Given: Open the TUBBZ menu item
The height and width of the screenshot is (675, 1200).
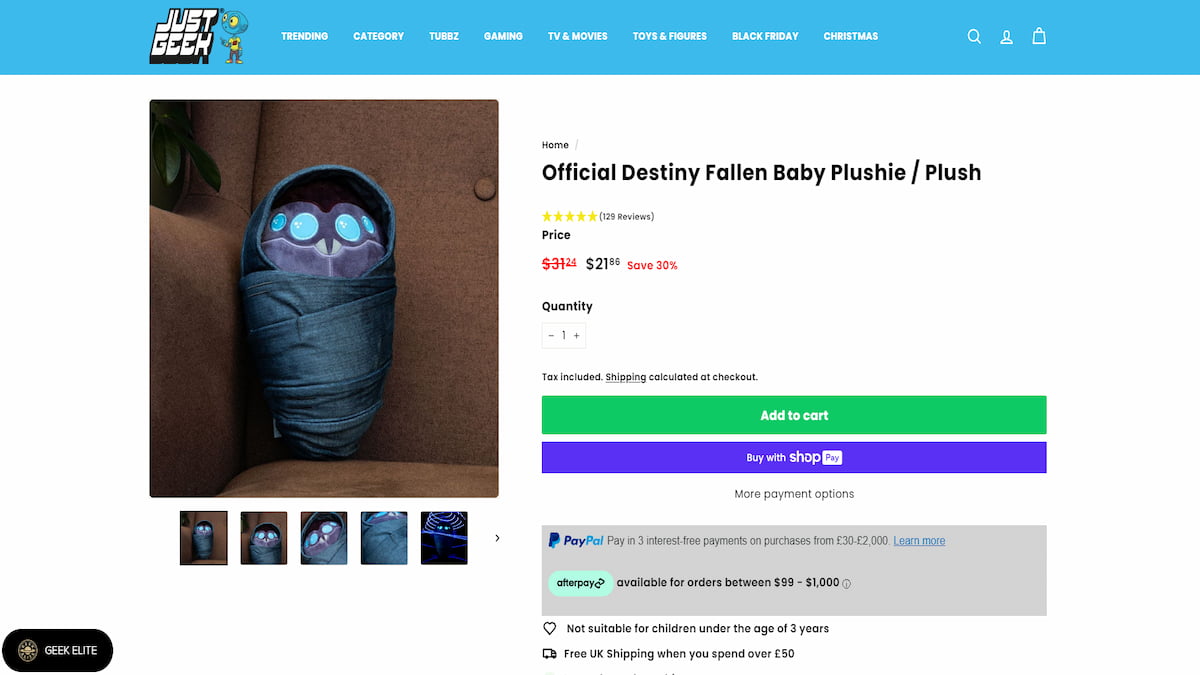Looking at the screenshot, I should tap(443, 36).
